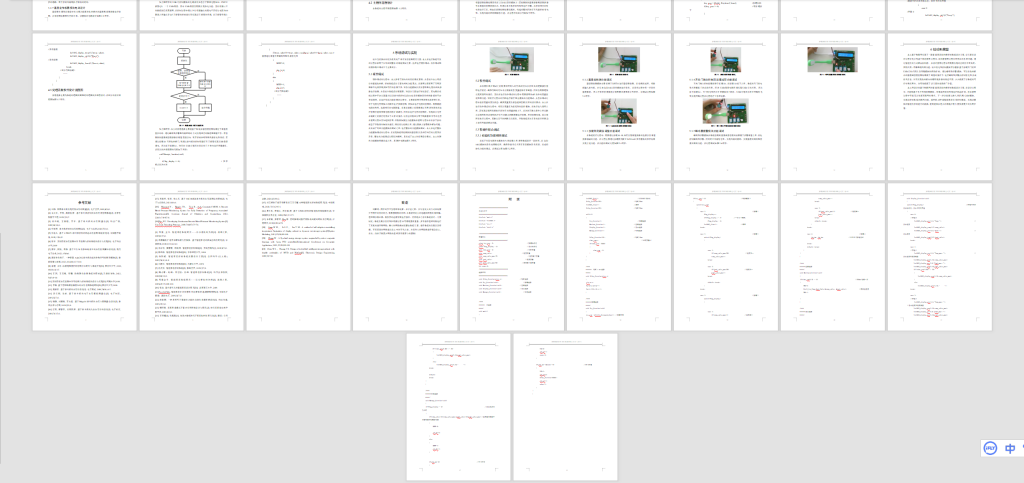The width and height of the screenshot is (1024, 483).
Task: Open the page with the flowchart diagram
Action: (x=192, y=106)
